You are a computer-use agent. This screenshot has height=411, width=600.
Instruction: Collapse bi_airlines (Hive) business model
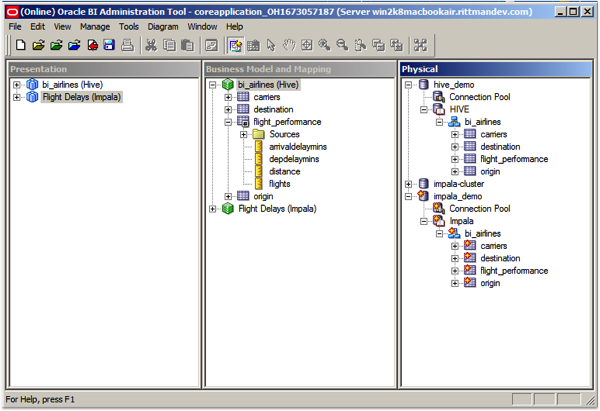point(212,85)
